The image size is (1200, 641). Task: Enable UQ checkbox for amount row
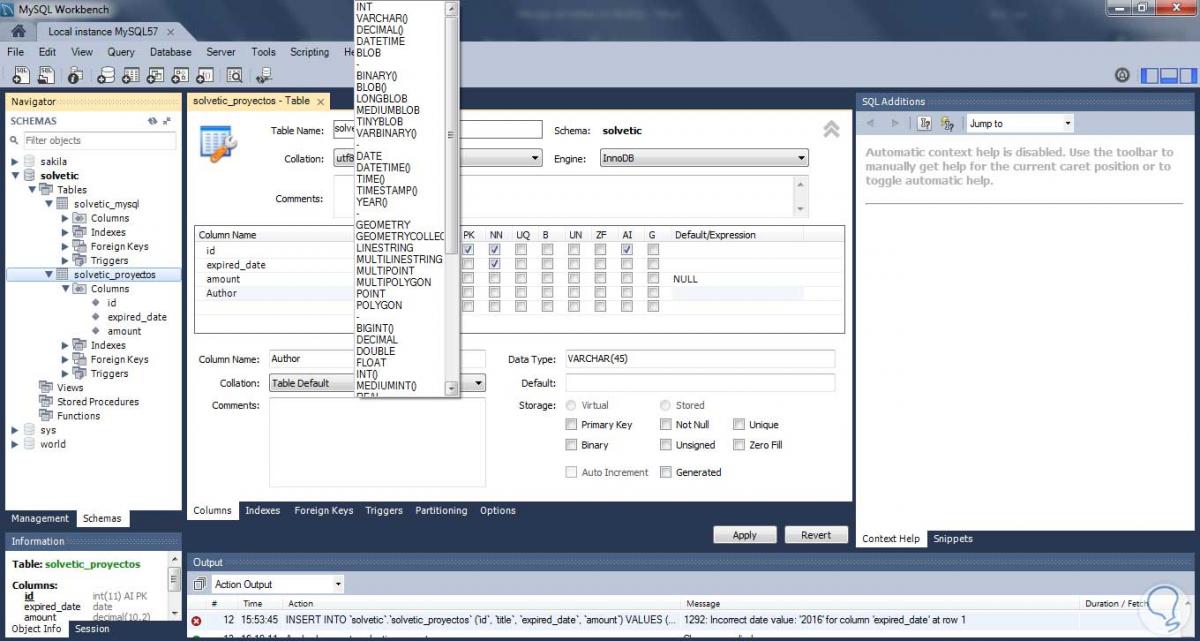[522, 279]
